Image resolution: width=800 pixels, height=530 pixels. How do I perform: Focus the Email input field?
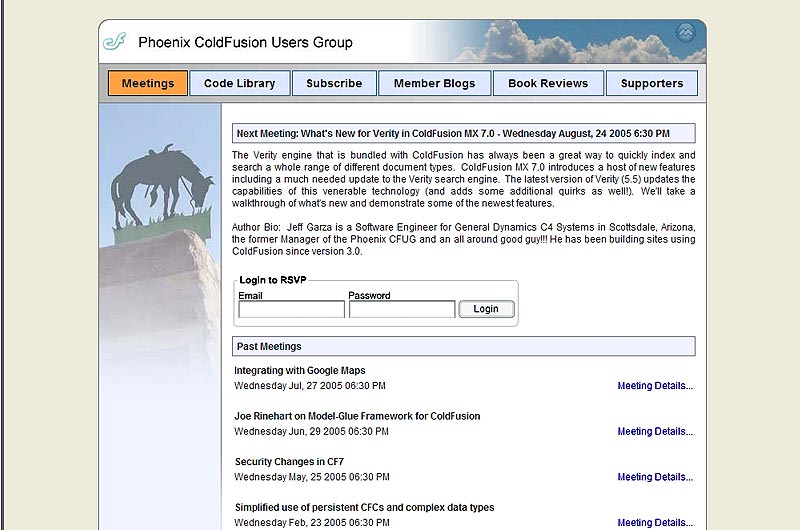[x=291, y=309]
